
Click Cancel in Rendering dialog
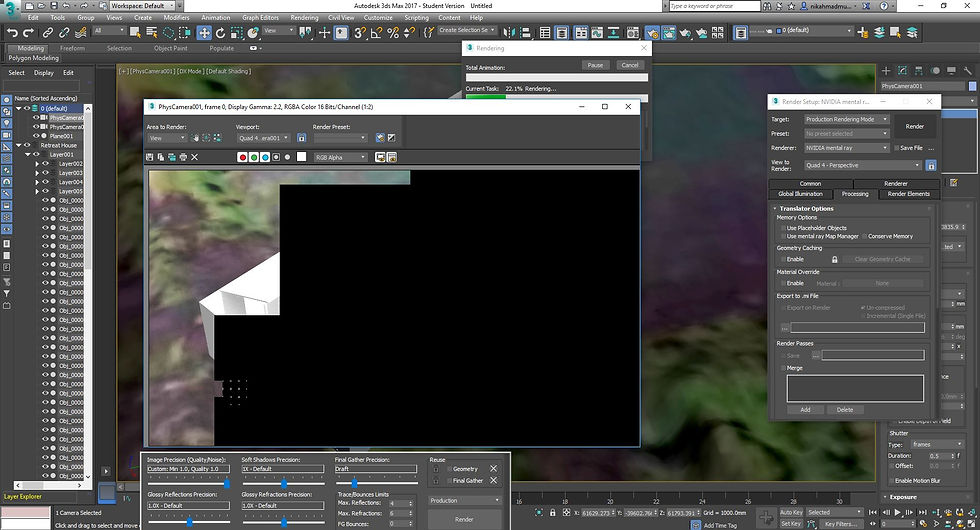[630, 65]
